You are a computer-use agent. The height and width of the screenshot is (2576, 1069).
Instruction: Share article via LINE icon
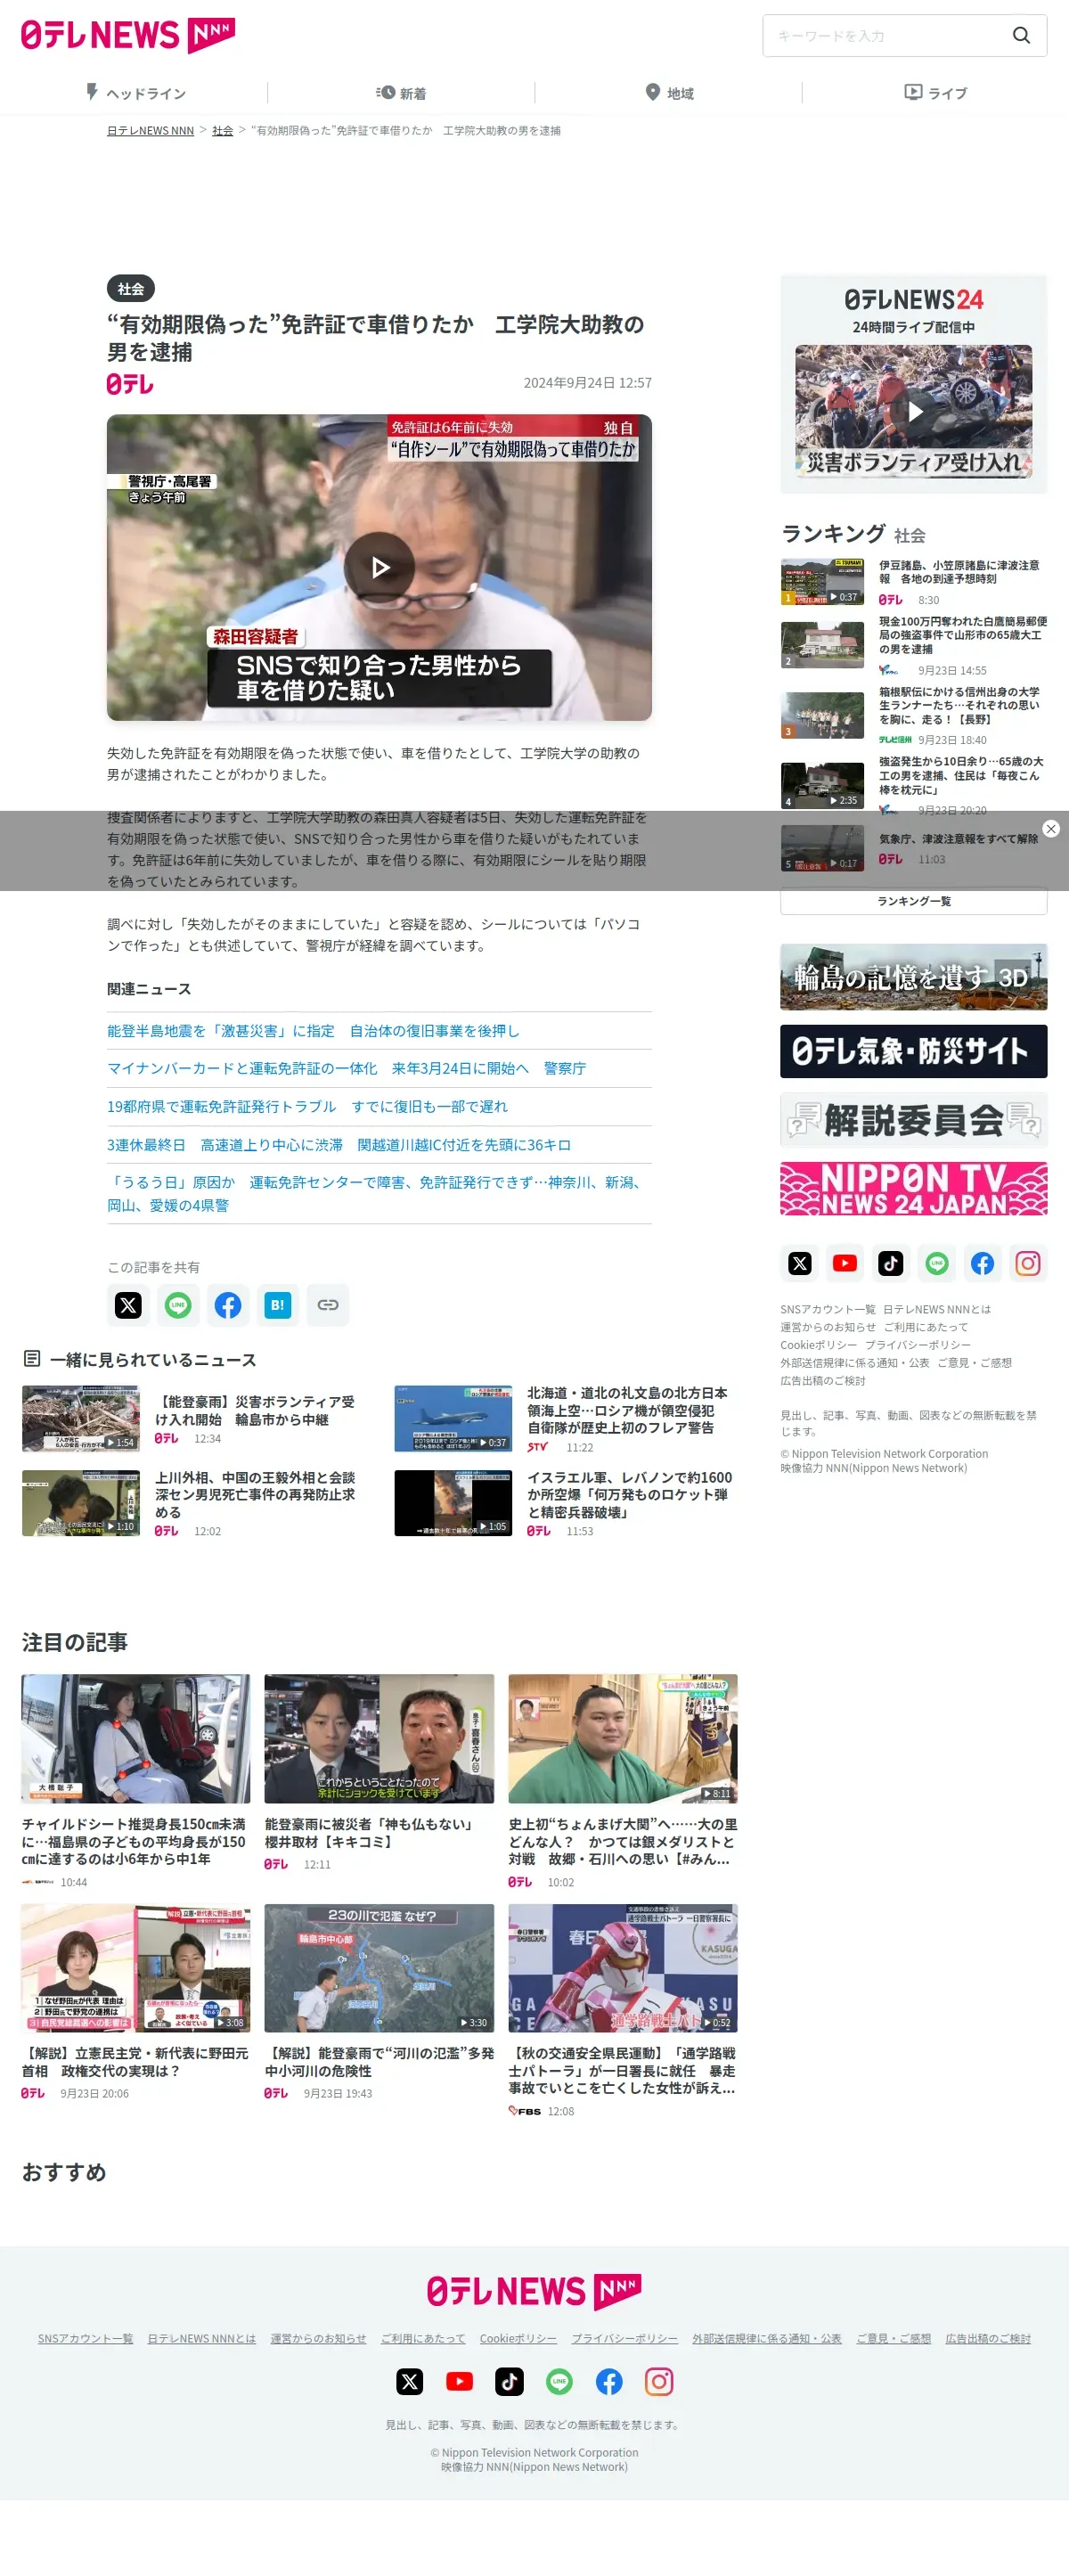[178, 1305]
